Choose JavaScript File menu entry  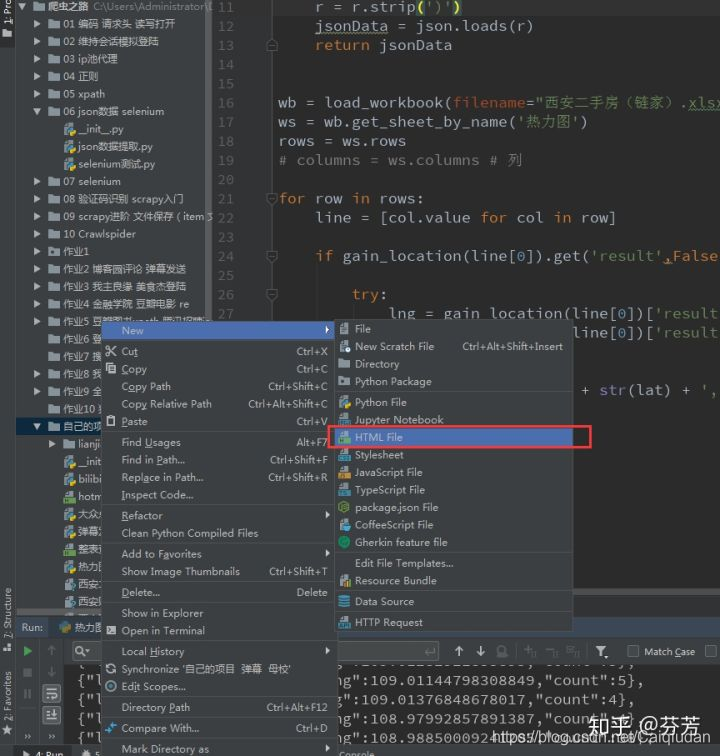coord(454,472)
